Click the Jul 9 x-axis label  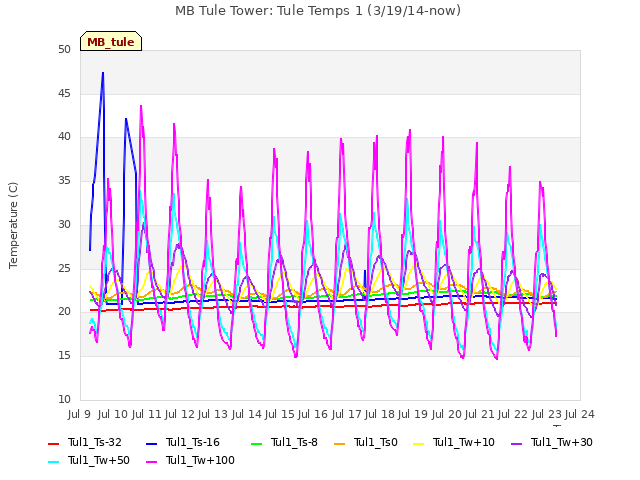[79, 414]
